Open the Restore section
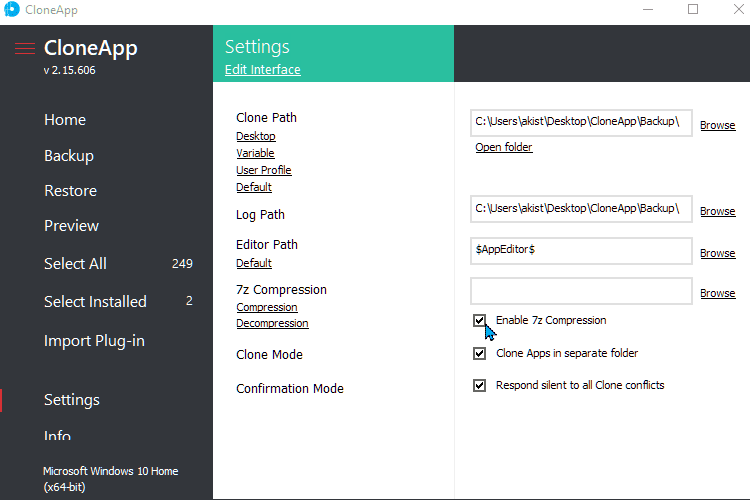This screenshot has width=750, height=500. tap(70, 190)
